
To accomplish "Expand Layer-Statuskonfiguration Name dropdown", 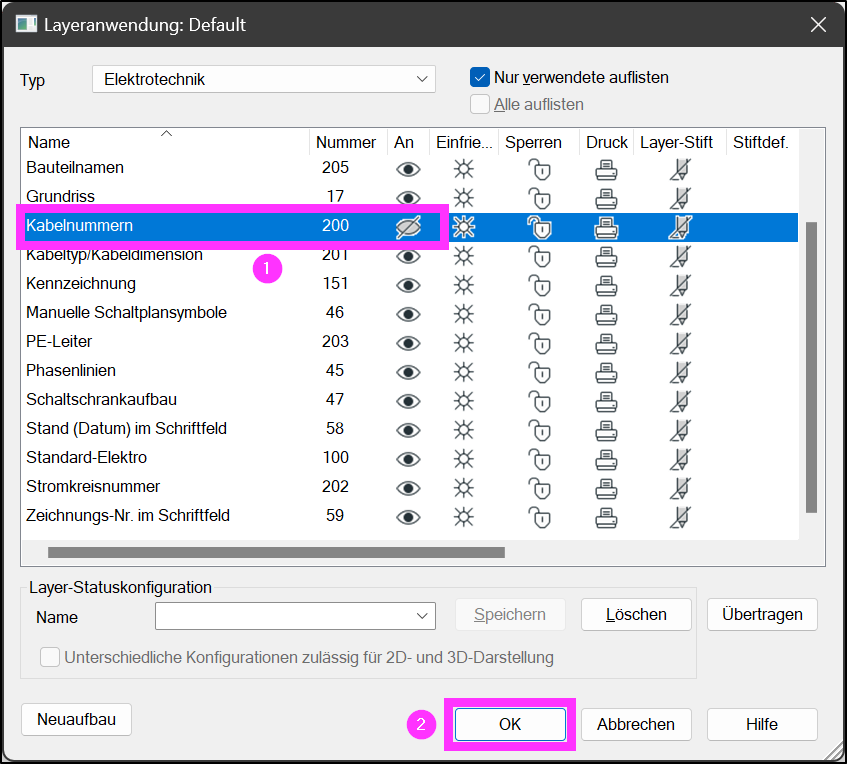I will click(295, 616).
